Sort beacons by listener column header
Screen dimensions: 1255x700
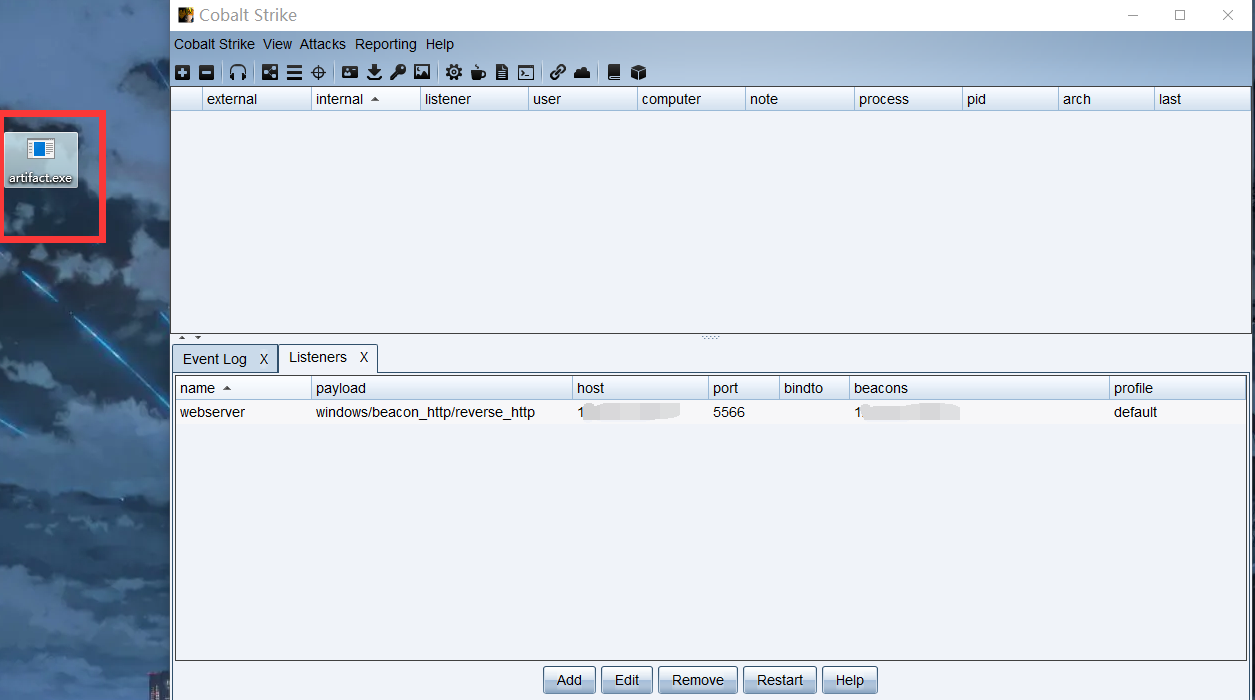tap(474, 99)
